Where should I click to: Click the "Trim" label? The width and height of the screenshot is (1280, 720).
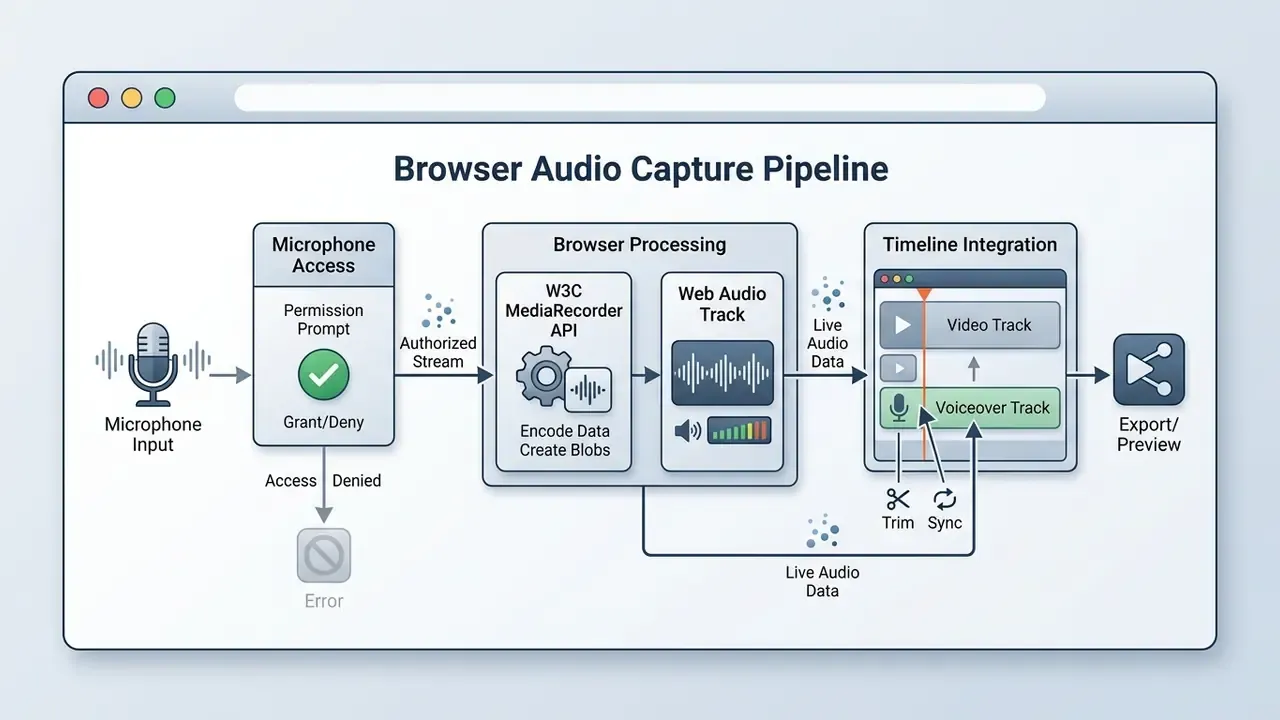point(898,523)
